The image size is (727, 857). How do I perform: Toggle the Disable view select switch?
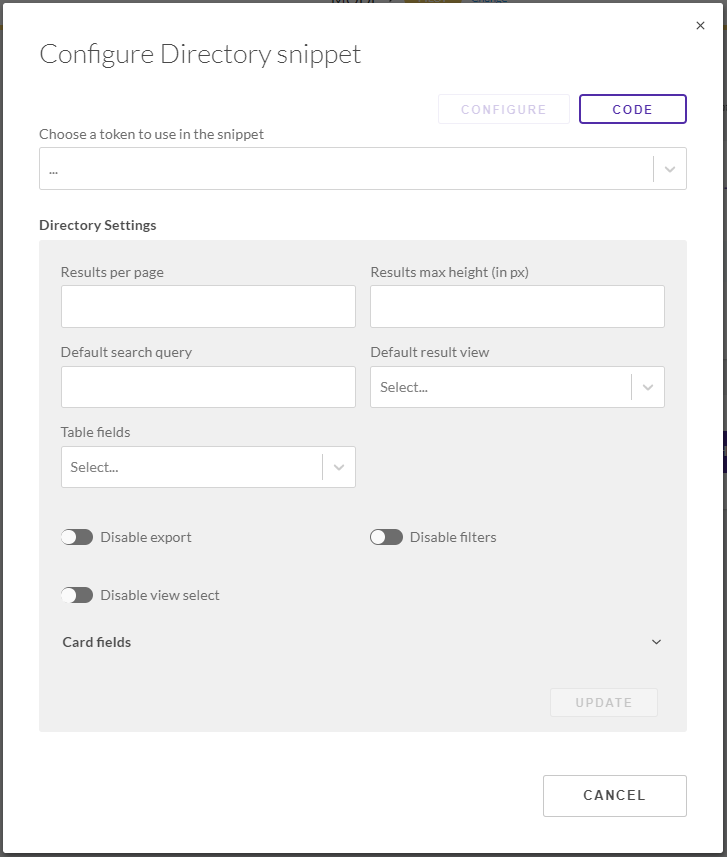[x=77, y=595]
